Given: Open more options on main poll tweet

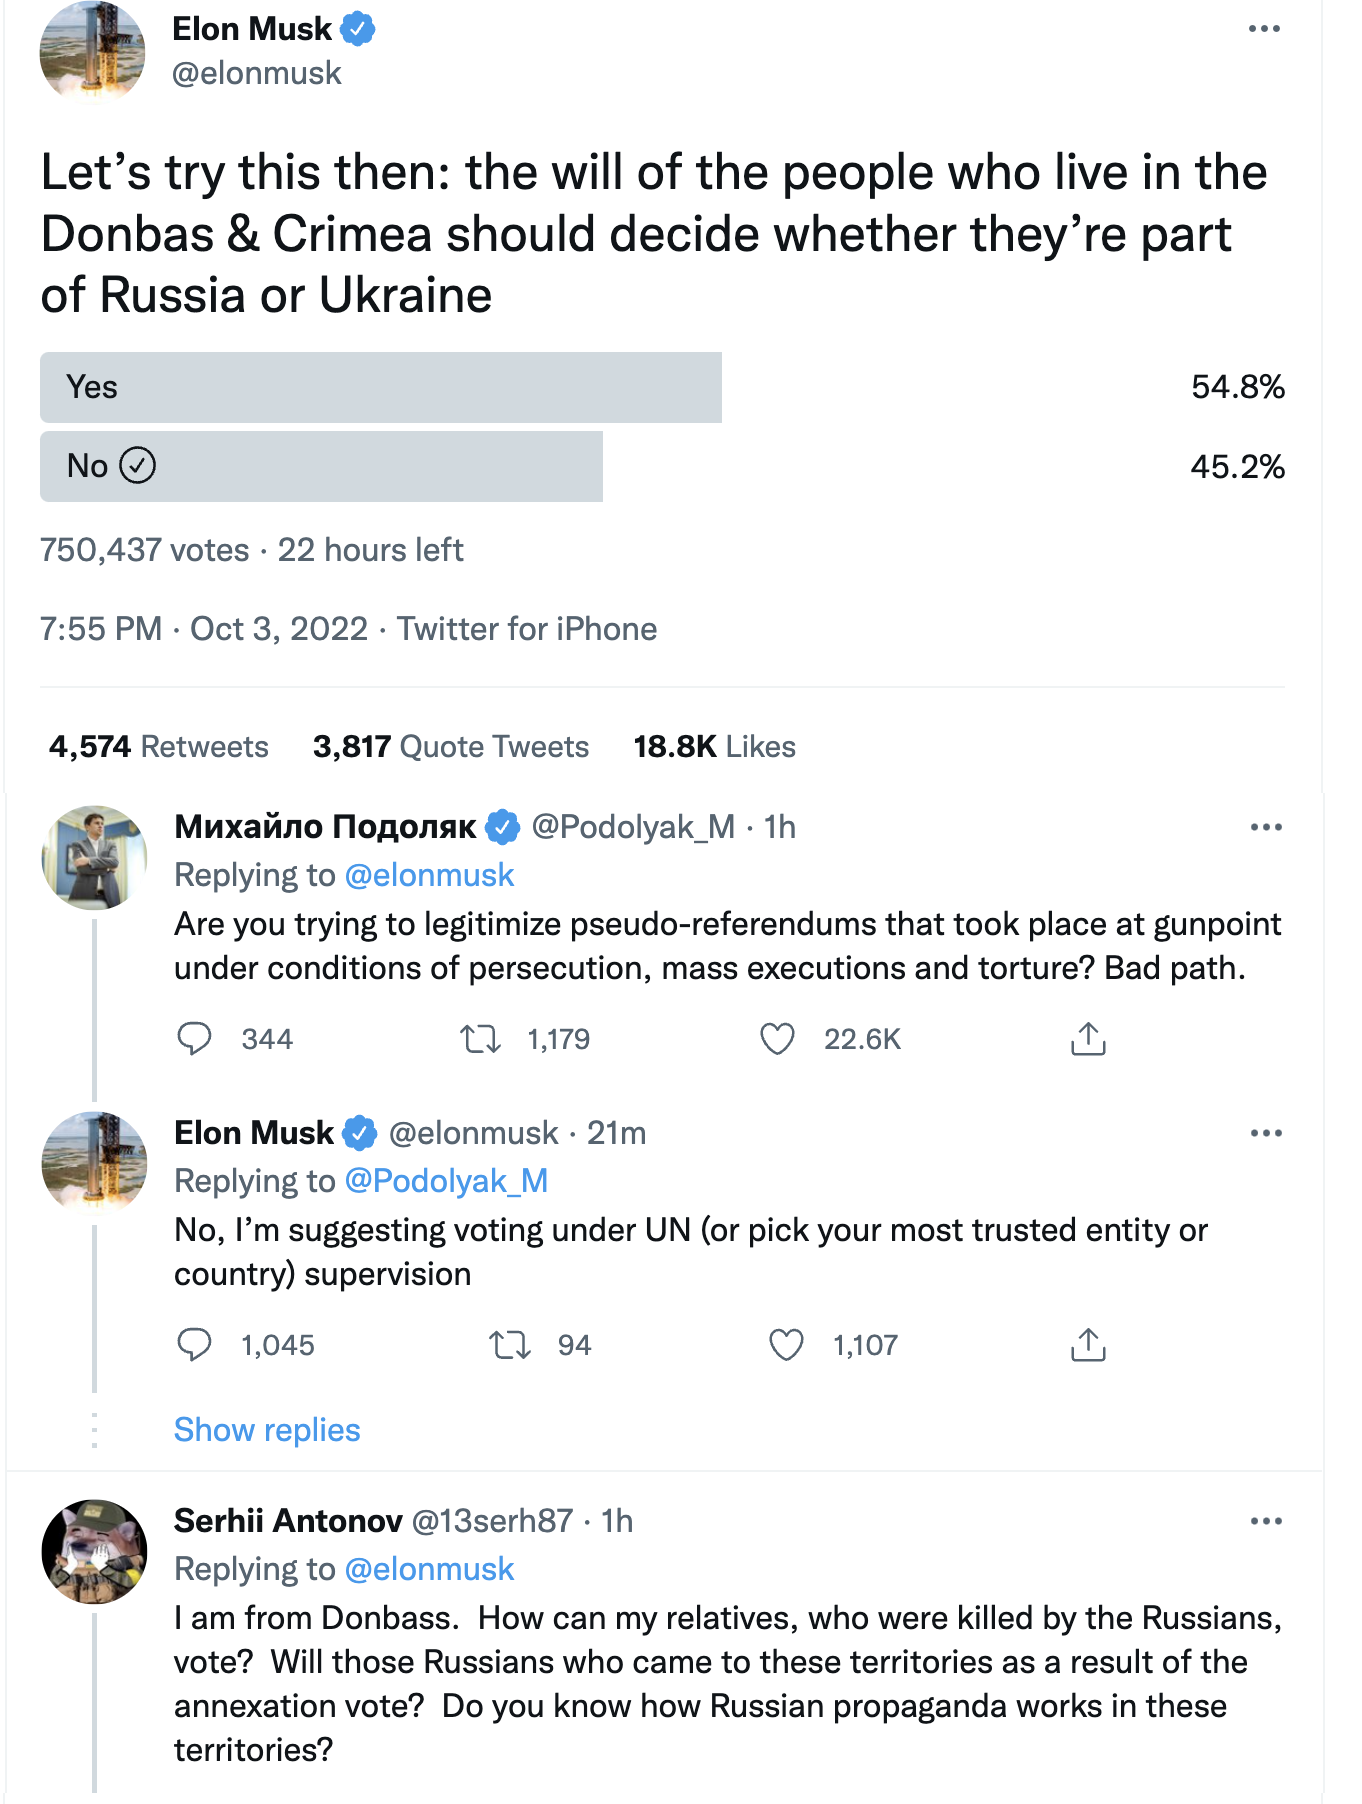Looking at the screenshot, I should point(1264,29).
